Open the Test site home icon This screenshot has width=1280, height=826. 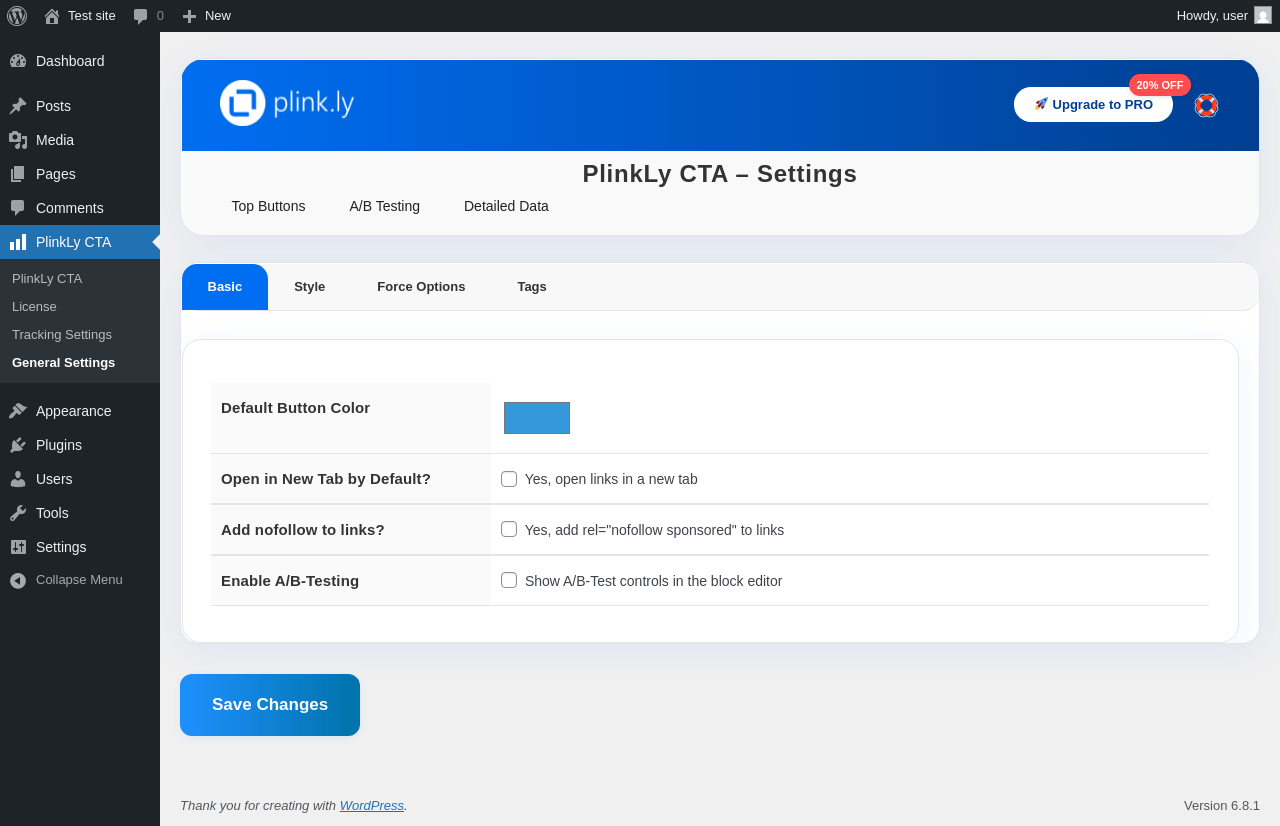click(x=52, y=16)
